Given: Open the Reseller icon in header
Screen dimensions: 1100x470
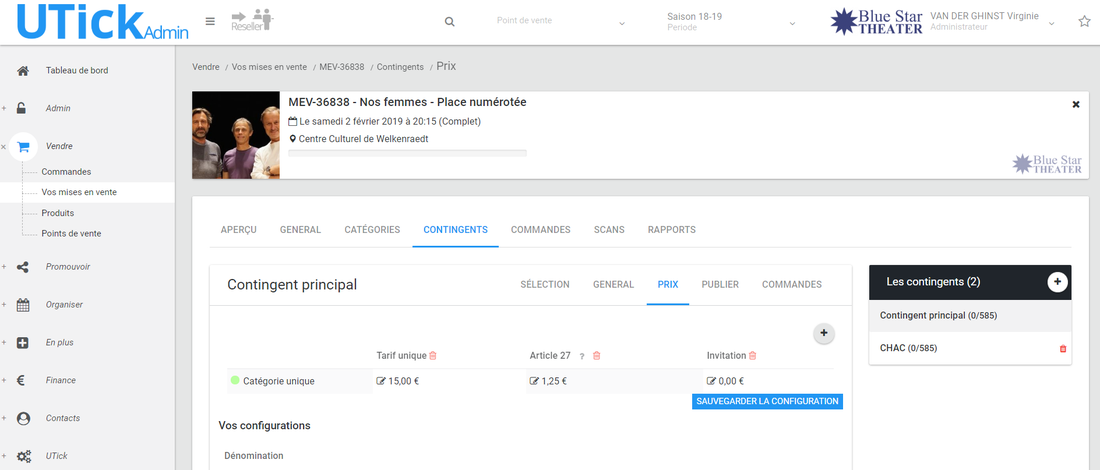Looking at the screenshot, I should point(251,21).
